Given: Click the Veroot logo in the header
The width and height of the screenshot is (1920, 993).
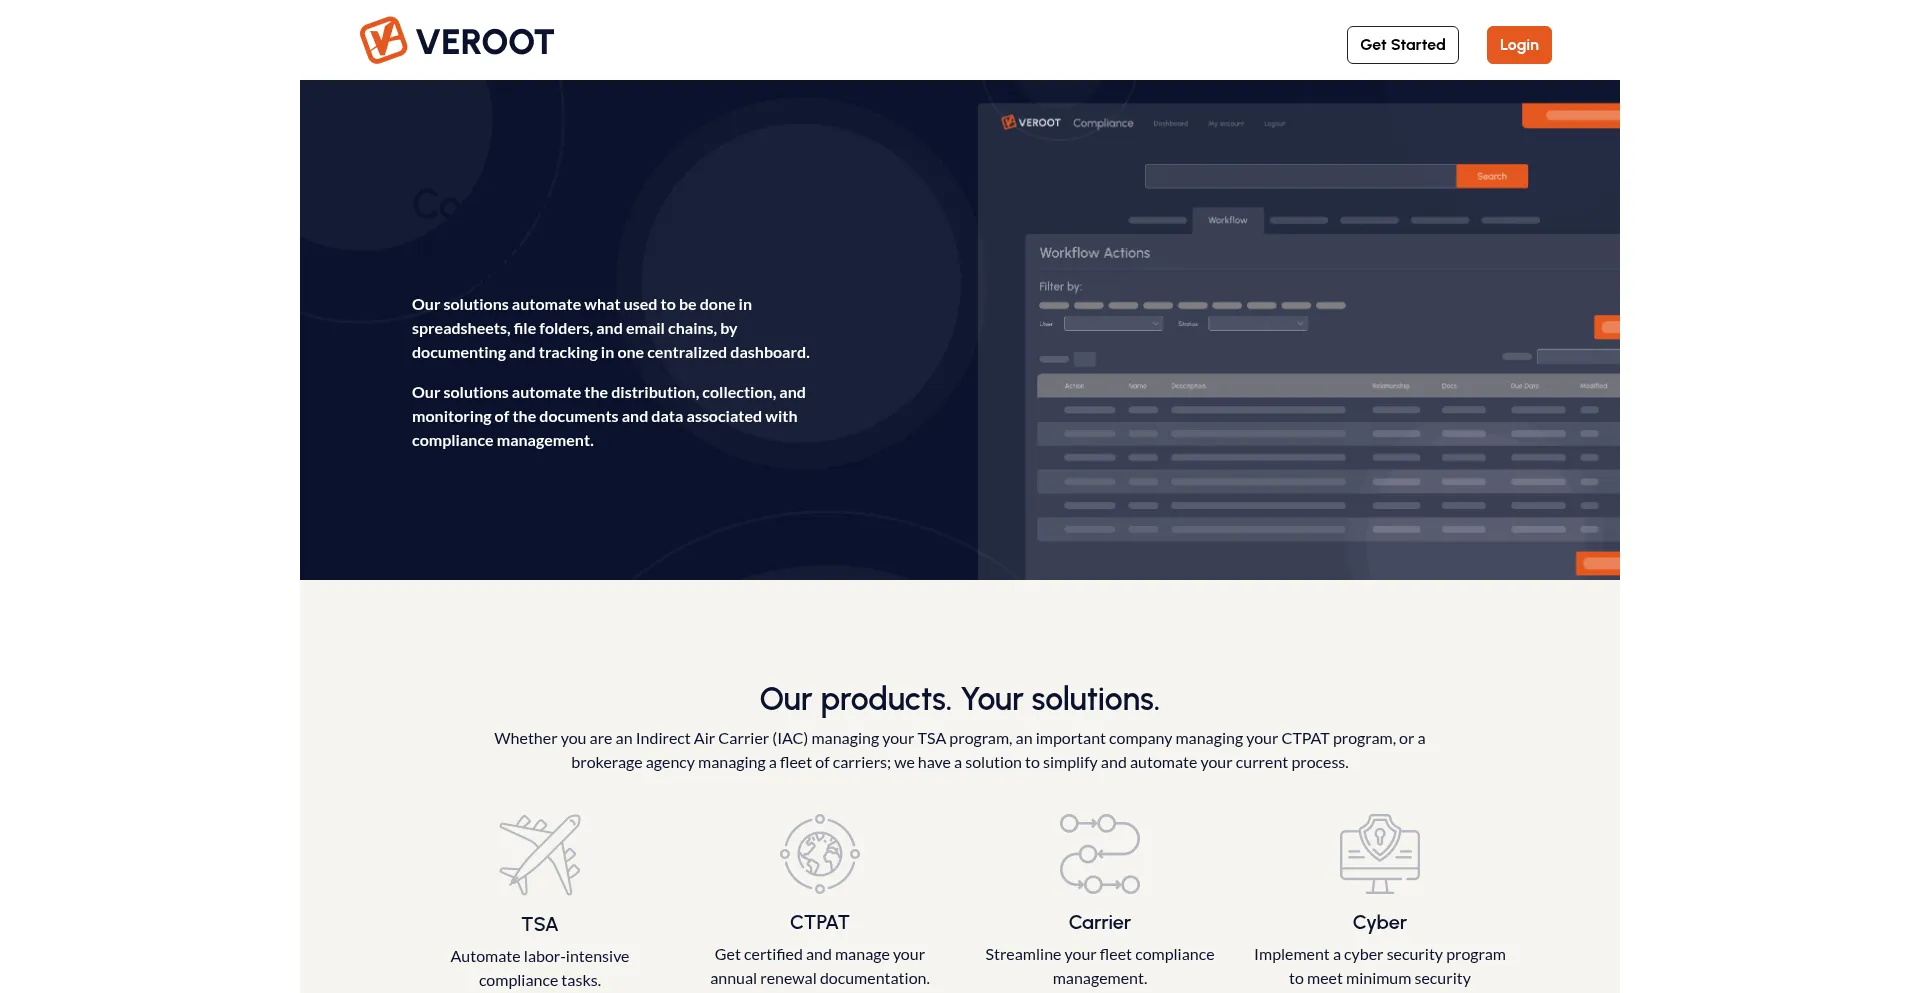Looking at the screenshot, I should (x=457, y=41).
